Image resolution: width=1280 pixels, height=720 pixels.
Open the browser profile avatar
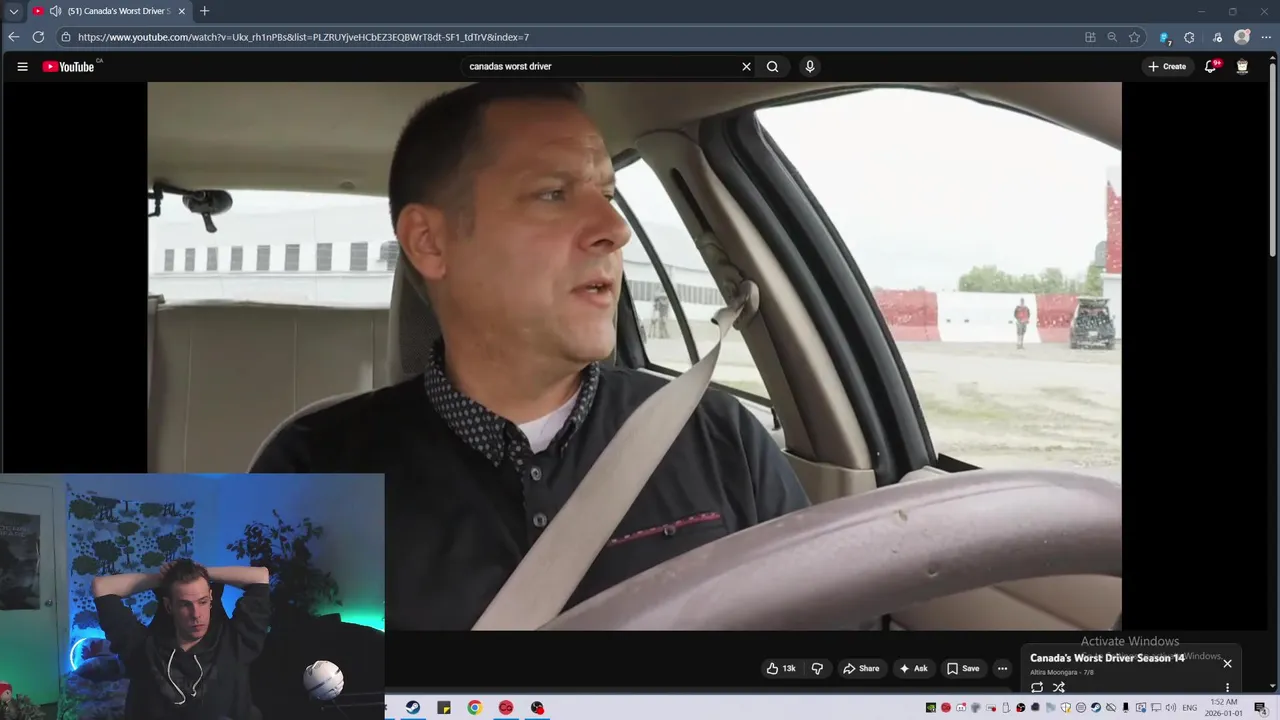tap(1242, 37)
